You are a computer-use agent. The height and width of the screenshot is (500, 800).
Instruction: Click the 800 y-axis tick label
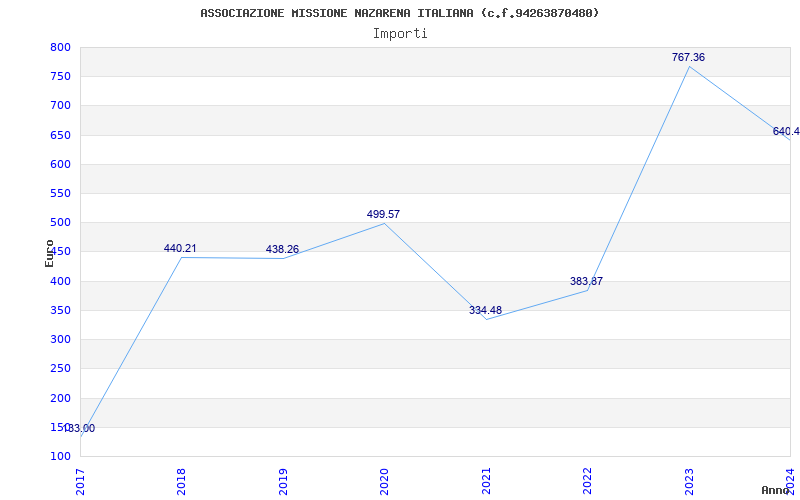coord(60,47)
